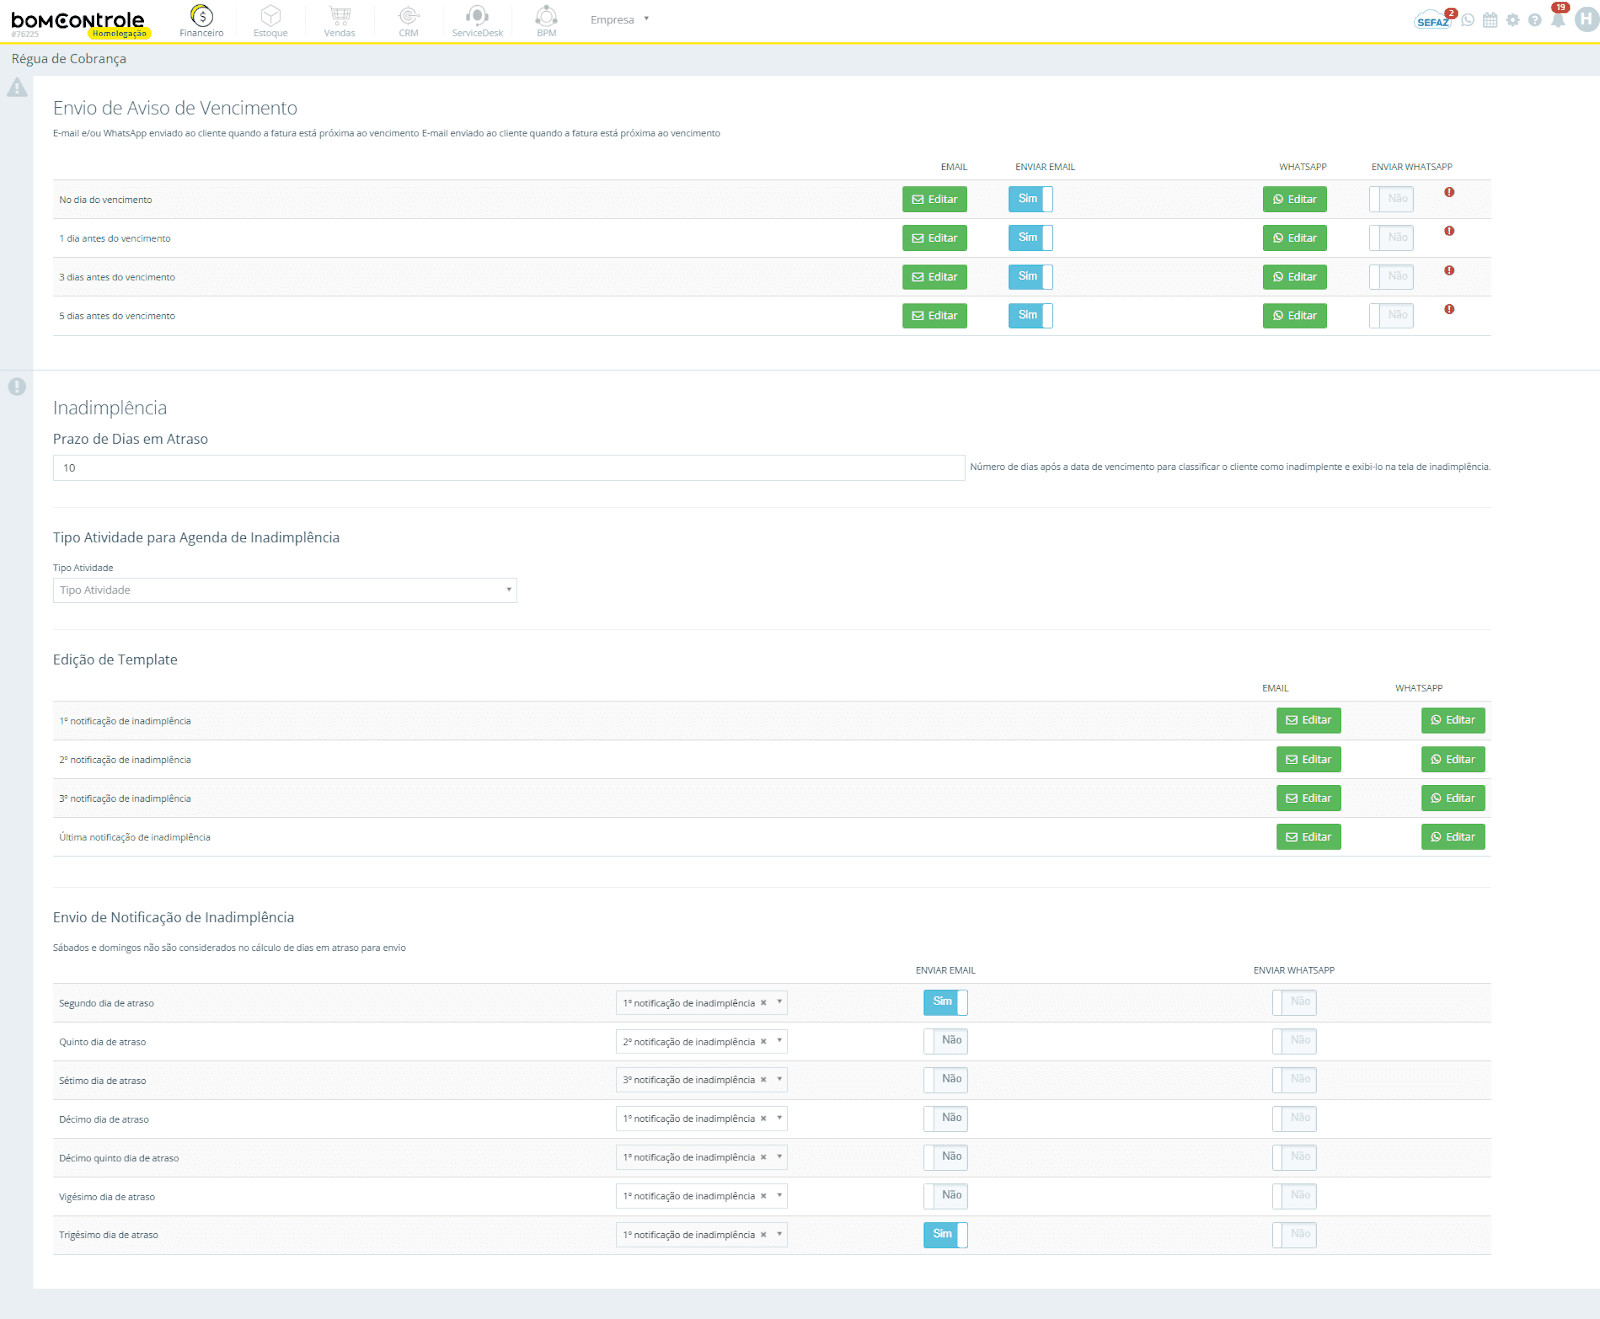Open the CRM module
The width and height of the screenshot is (1600, 1319).
[x=409, y=21]
